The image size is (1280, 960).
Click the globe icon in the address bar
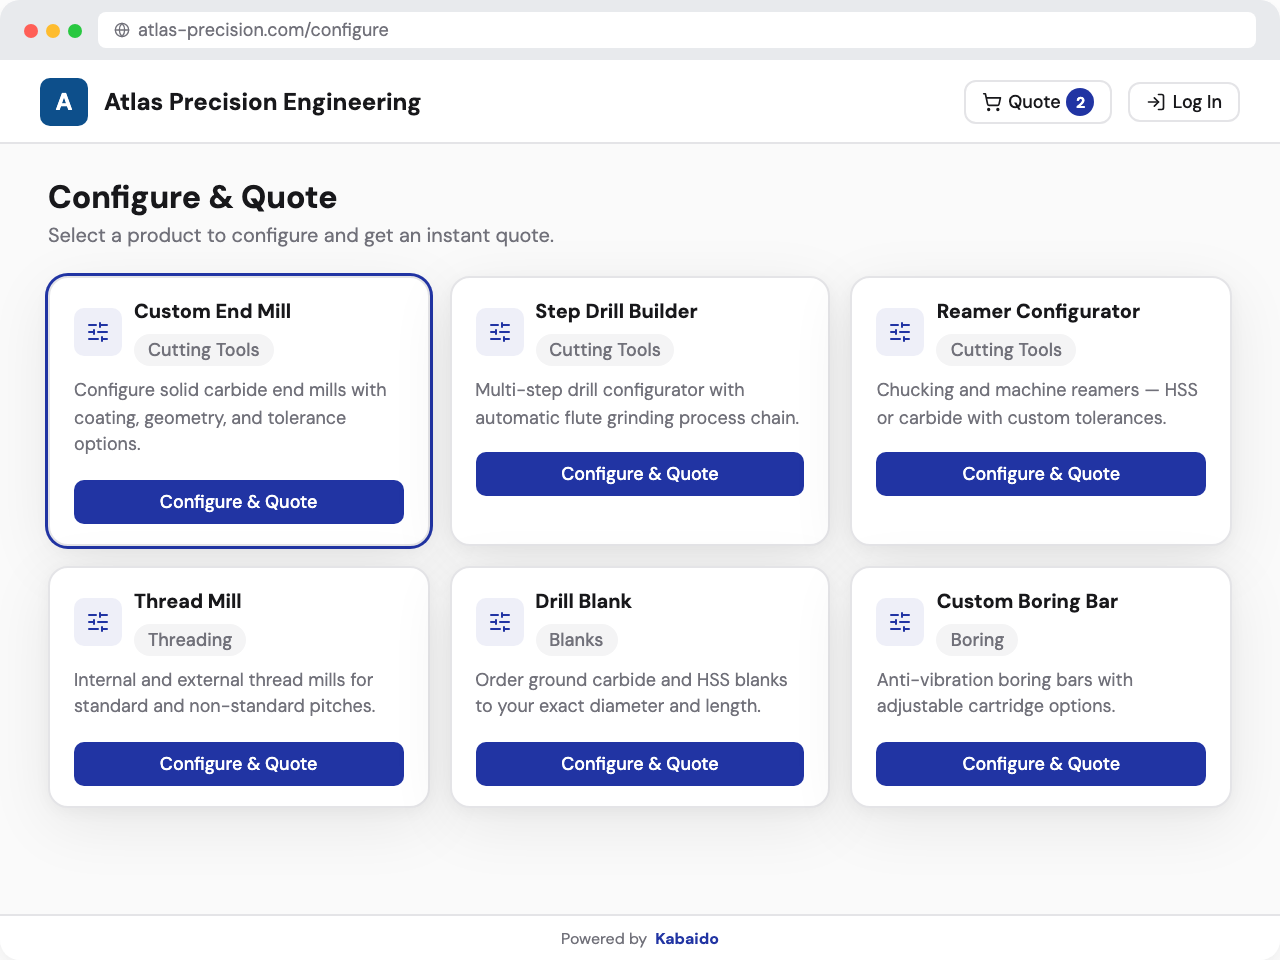point(121,30)
